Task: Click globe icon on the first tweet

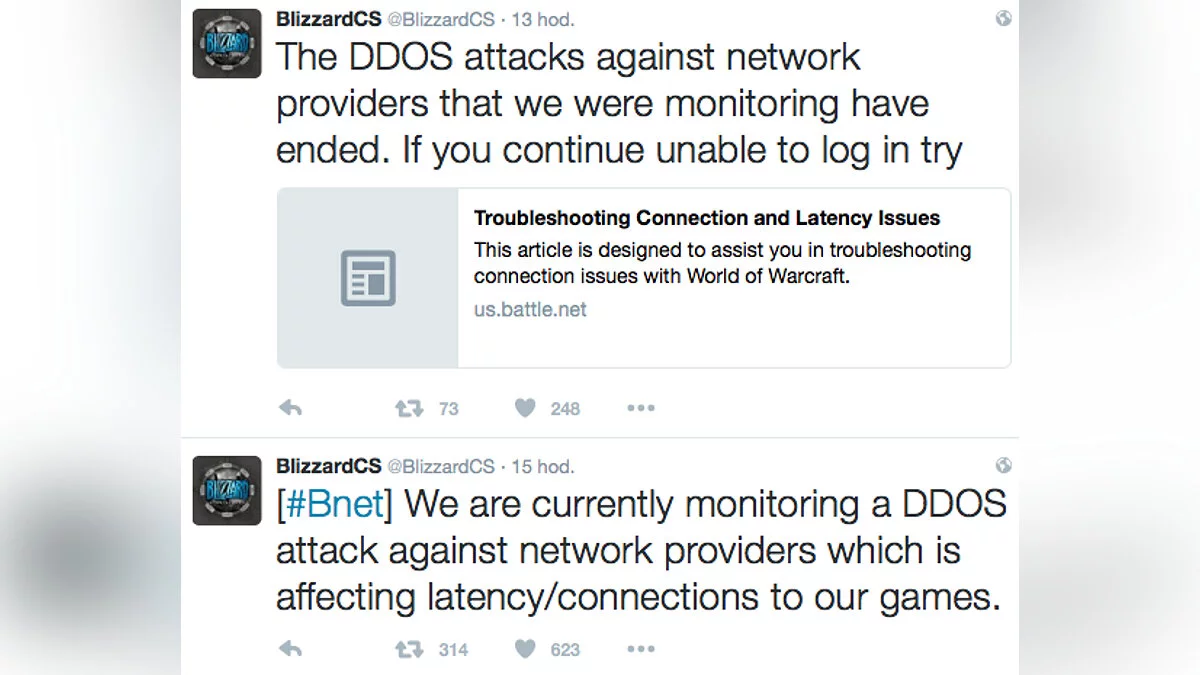Action: click(x=1004, y=19)
